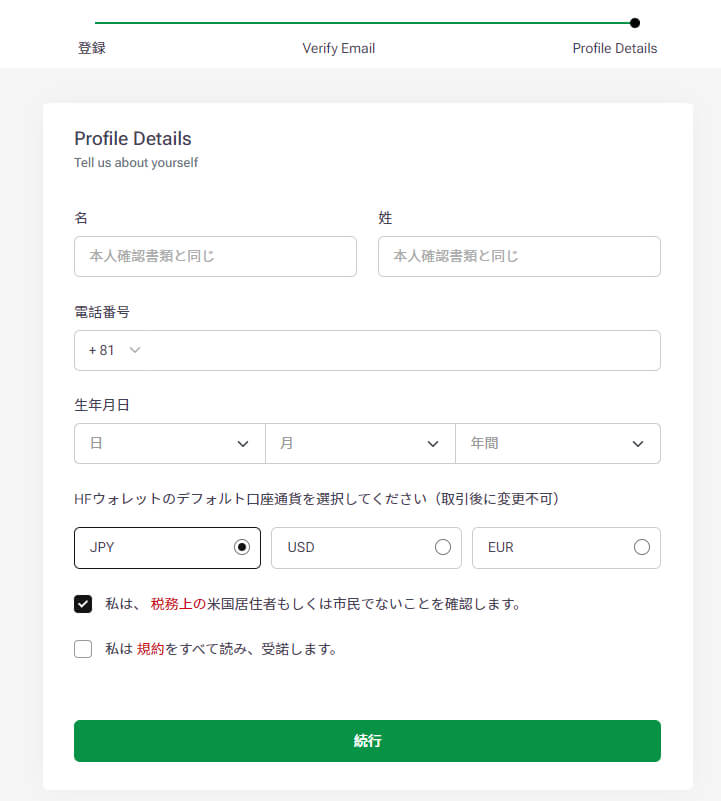The image size is (721, 801).
Task: Click the phone number input area
Action: pos(400,350)
